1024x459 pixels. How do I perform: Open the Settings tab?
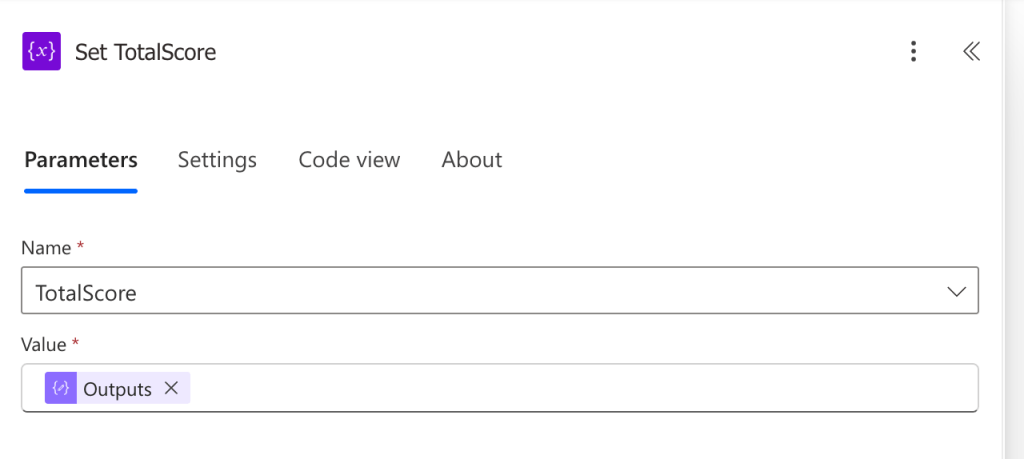coord(217,160)
